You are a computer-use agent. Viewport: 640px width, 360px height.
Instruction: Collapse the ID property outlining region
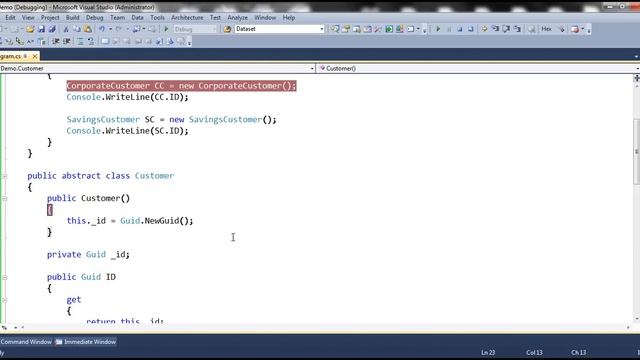(5, 277)
